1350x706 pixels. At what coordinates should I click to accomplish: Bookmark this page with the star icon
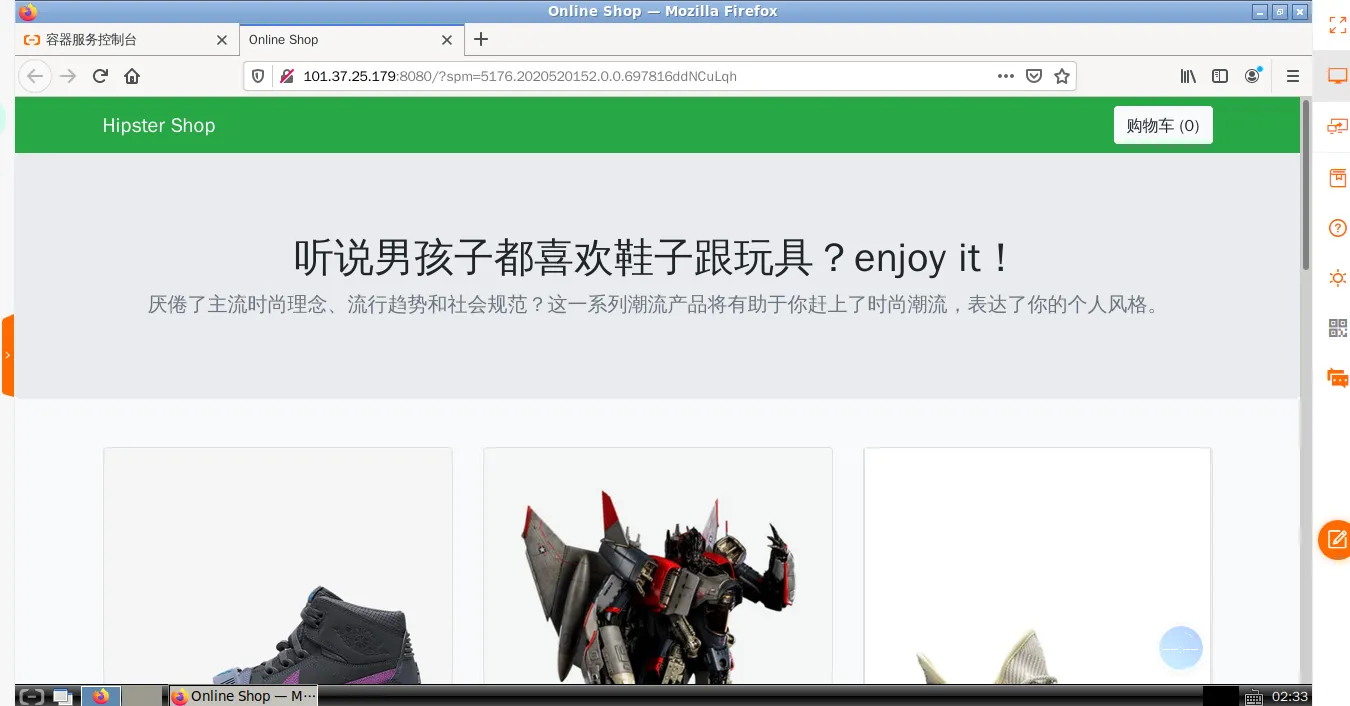(1061, 75)
